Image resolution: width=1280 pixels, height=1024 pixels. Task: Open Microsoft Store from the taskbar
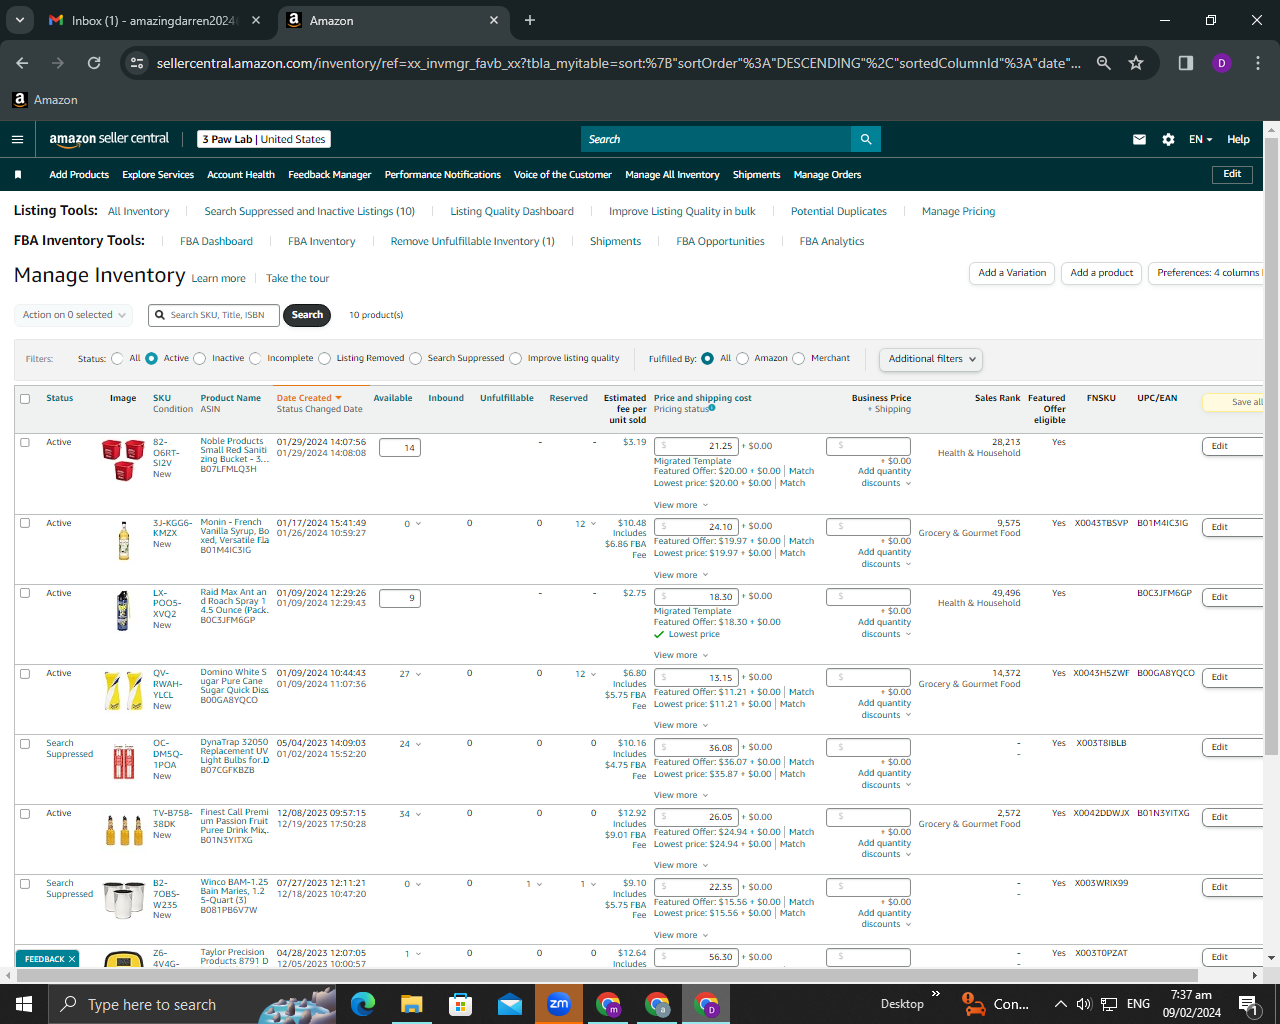(460, 1004)
